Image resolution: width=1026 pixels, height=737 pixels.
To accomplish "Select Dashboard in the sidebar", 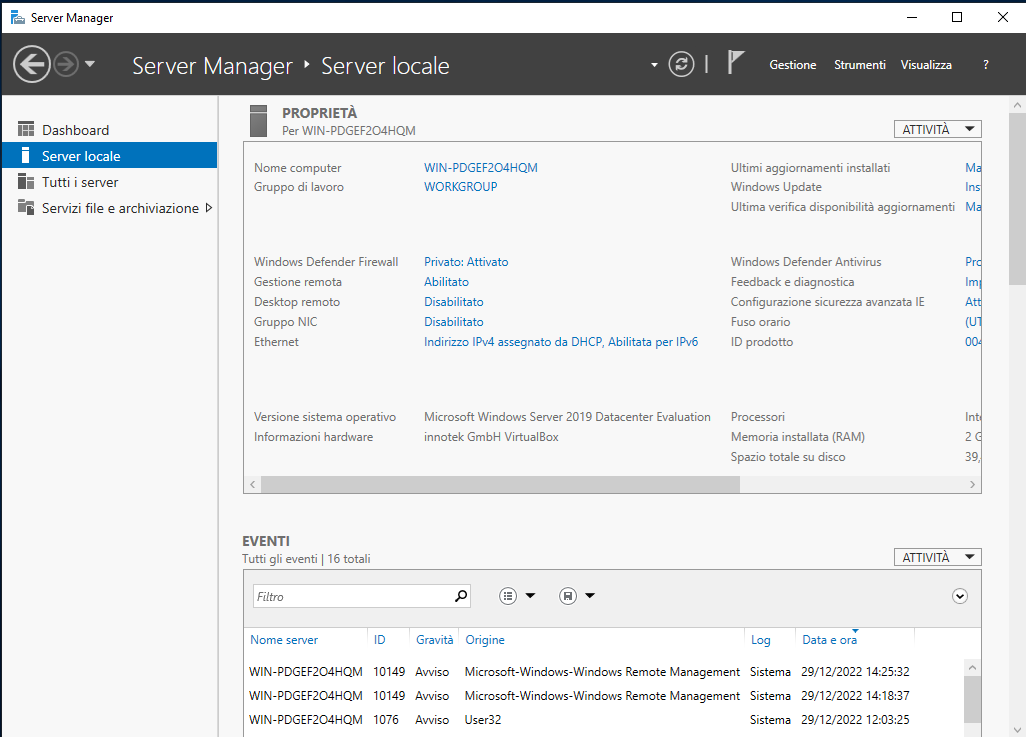I will click(x=110, y=130).
